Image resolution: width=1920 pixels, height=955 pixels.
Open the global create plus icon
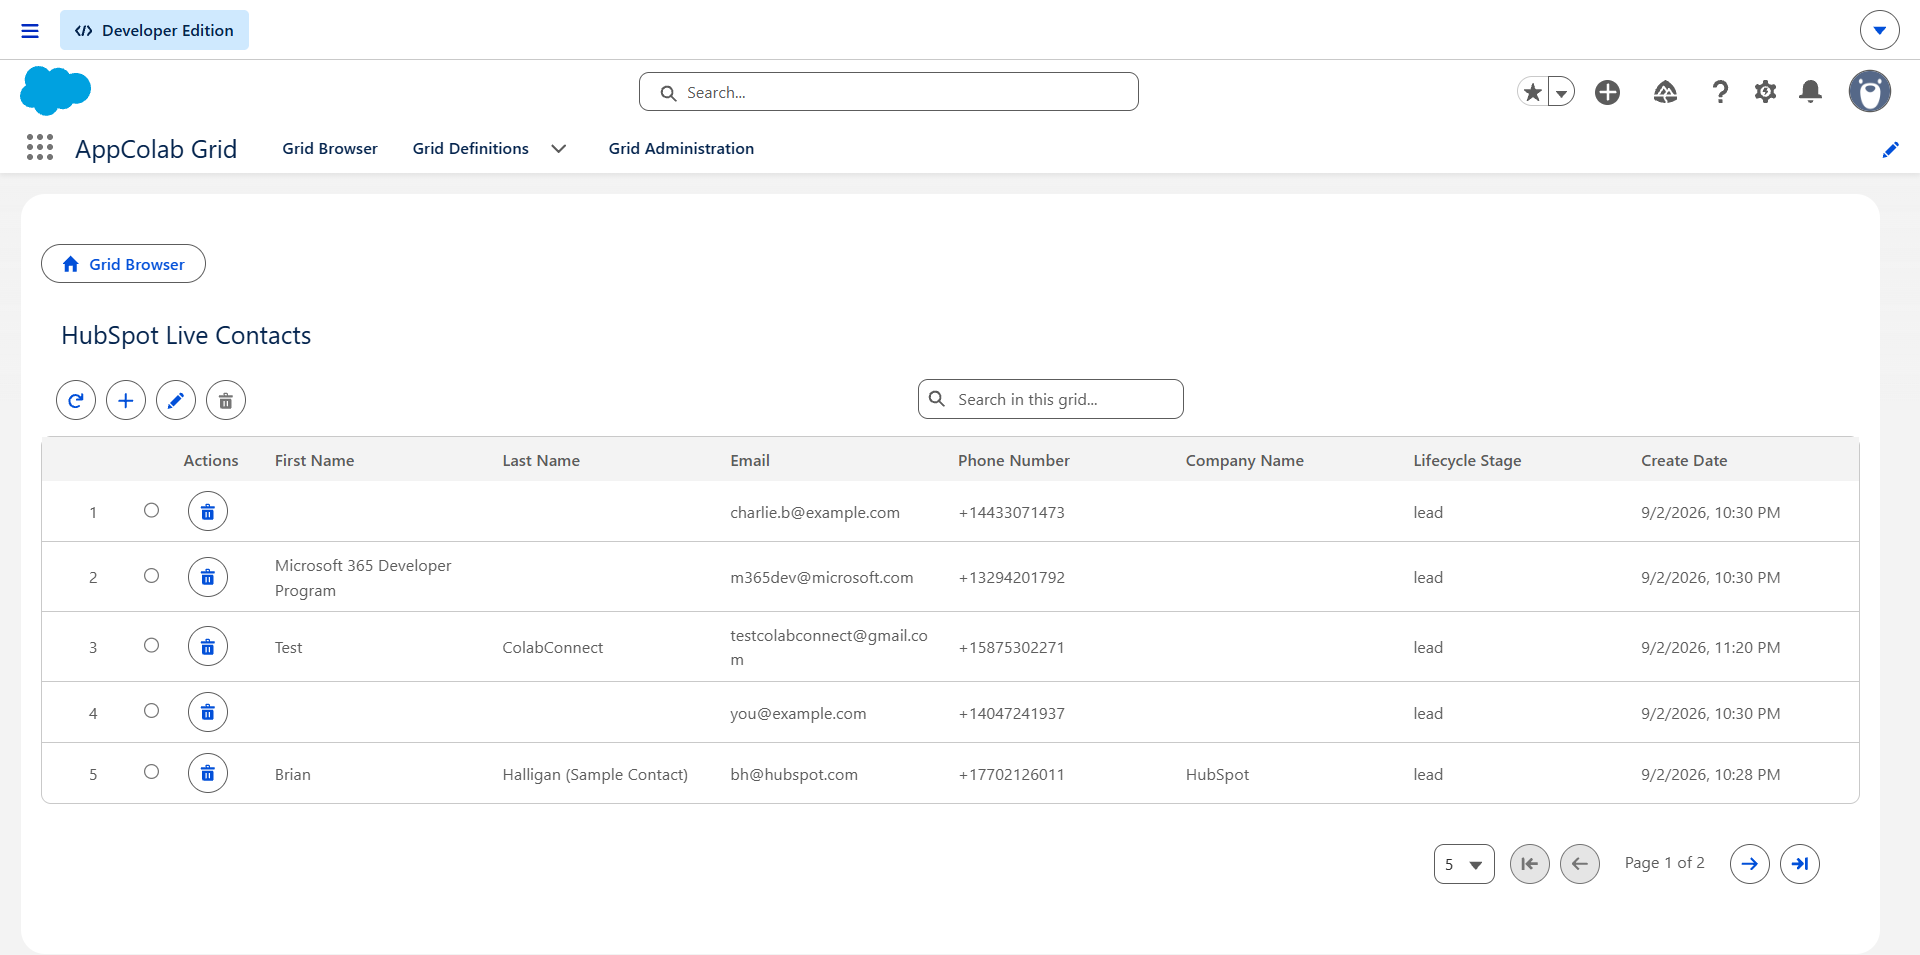pyautogui.click(x=1607, y=92)
